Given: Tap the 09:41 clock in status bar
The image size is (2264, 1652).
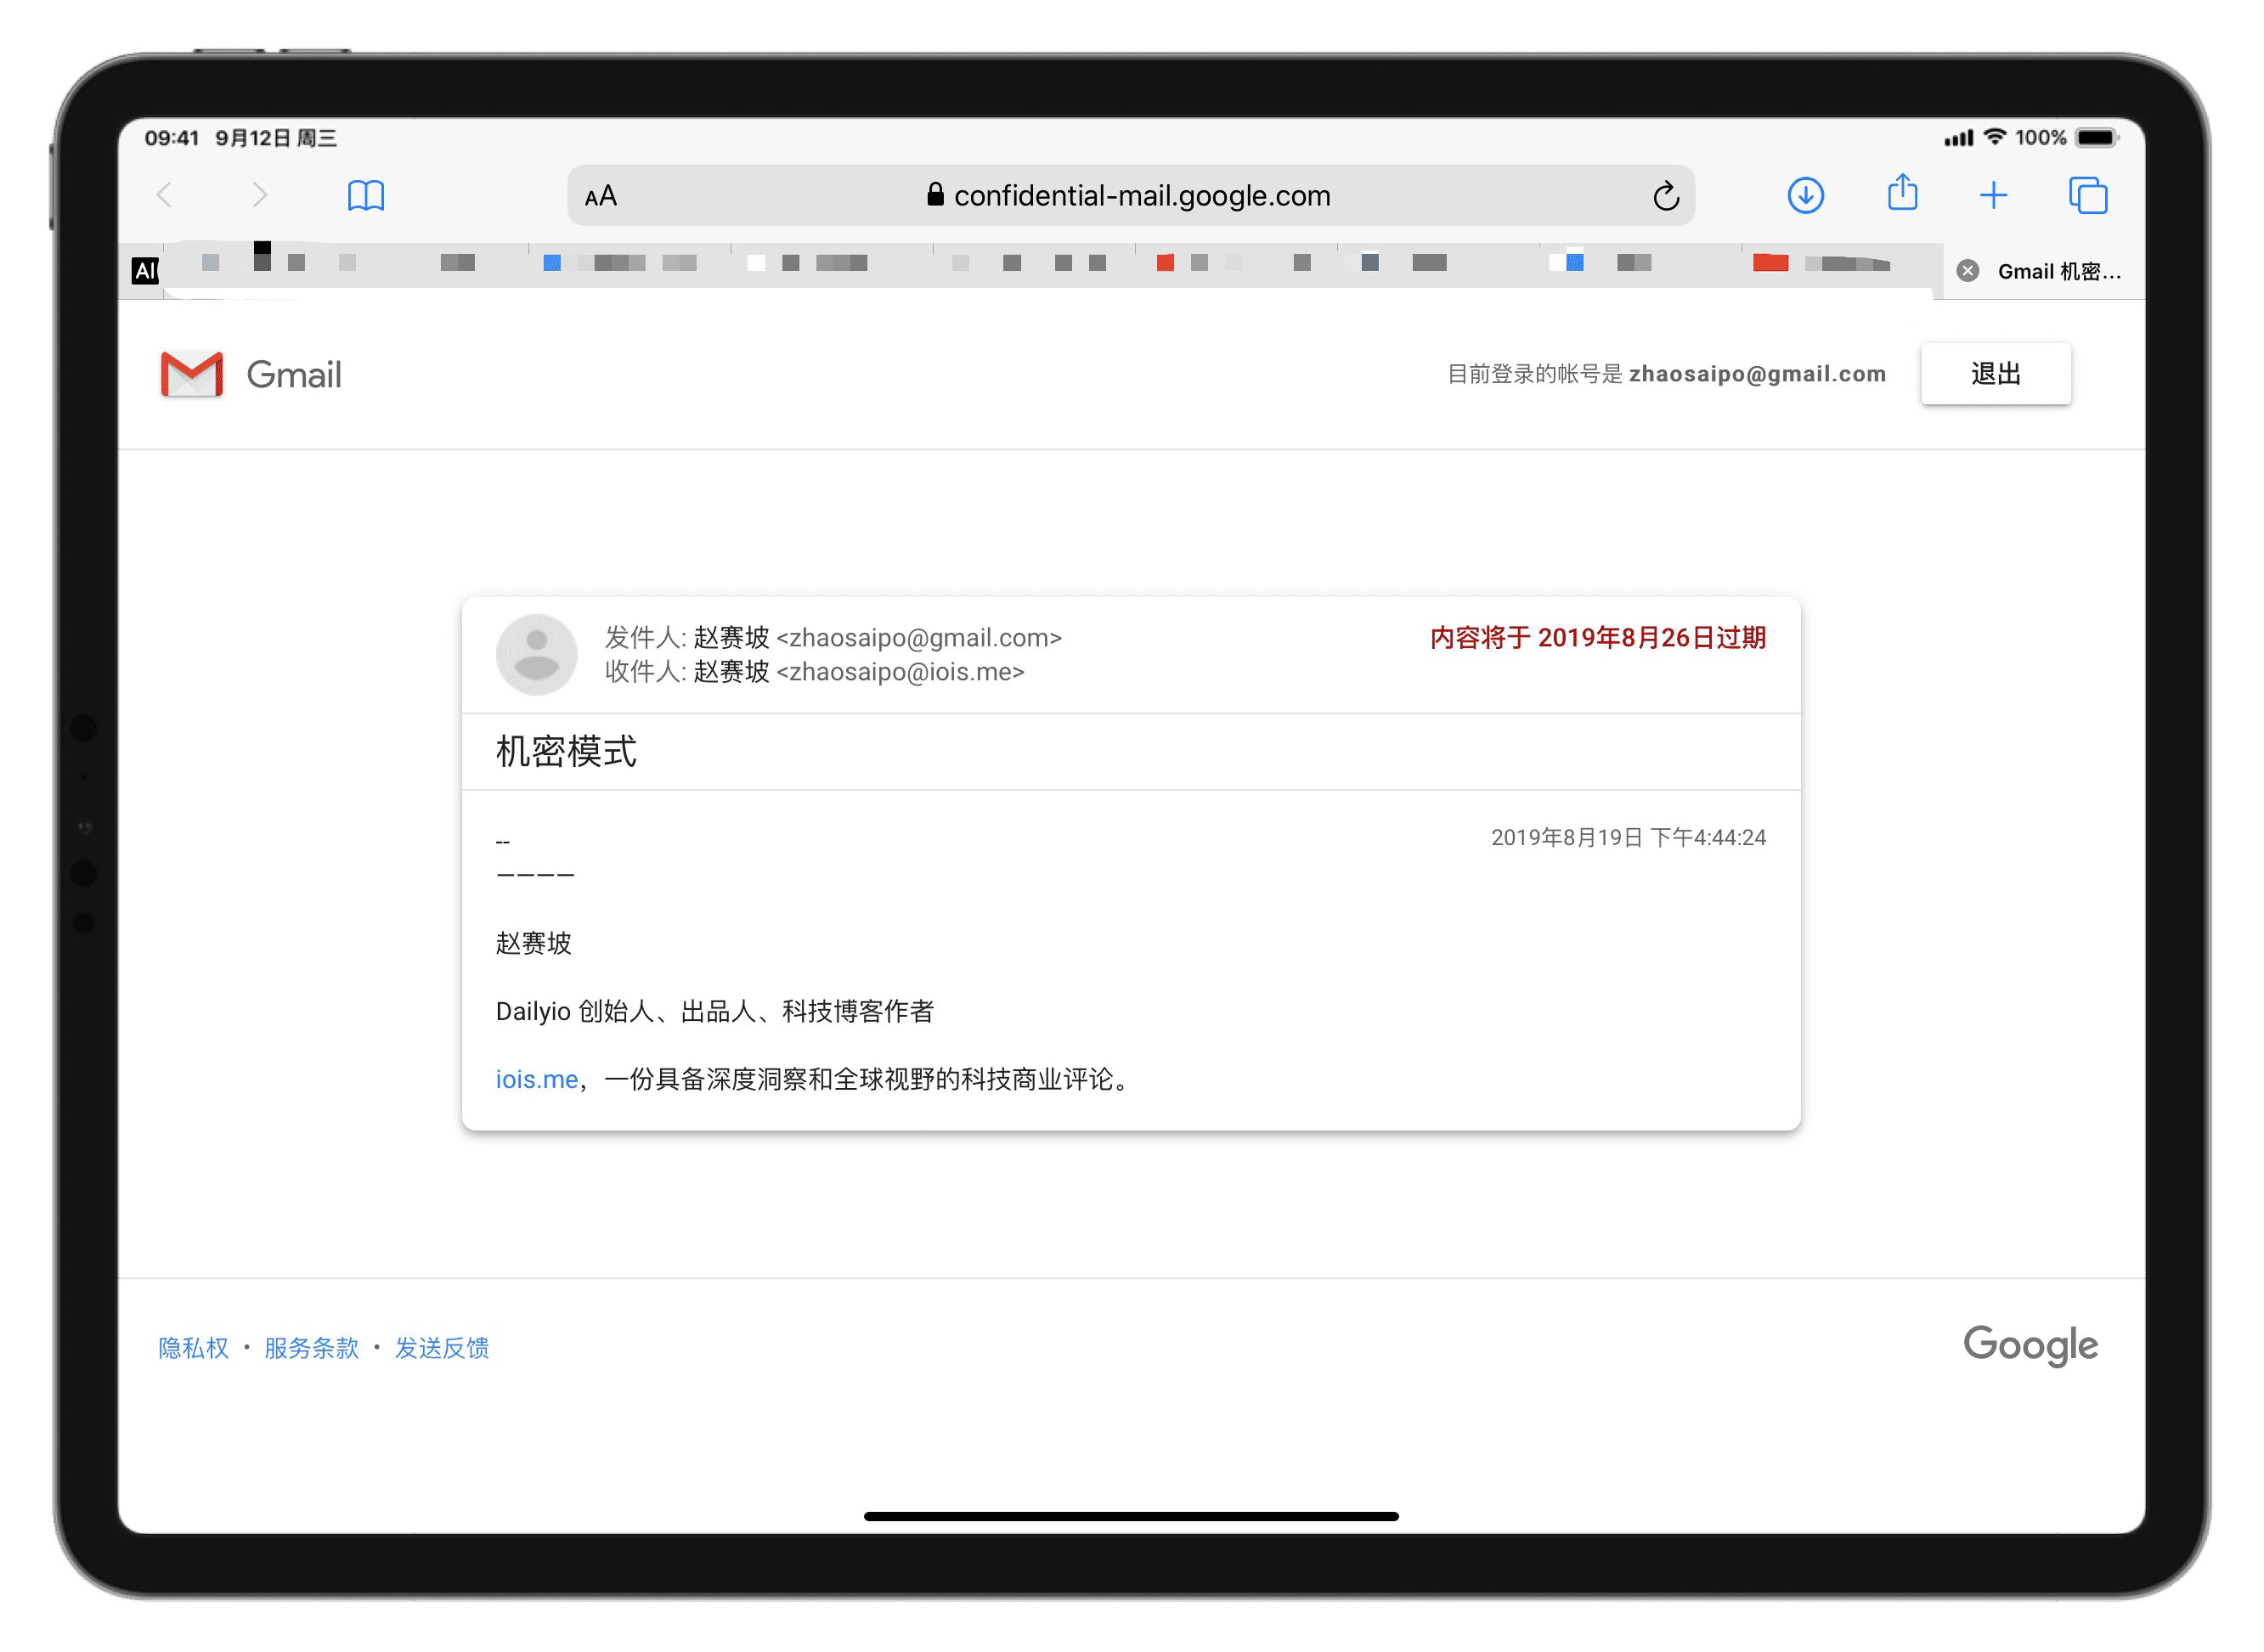Looking at the screenshot, I should click(x=172, y=138).
